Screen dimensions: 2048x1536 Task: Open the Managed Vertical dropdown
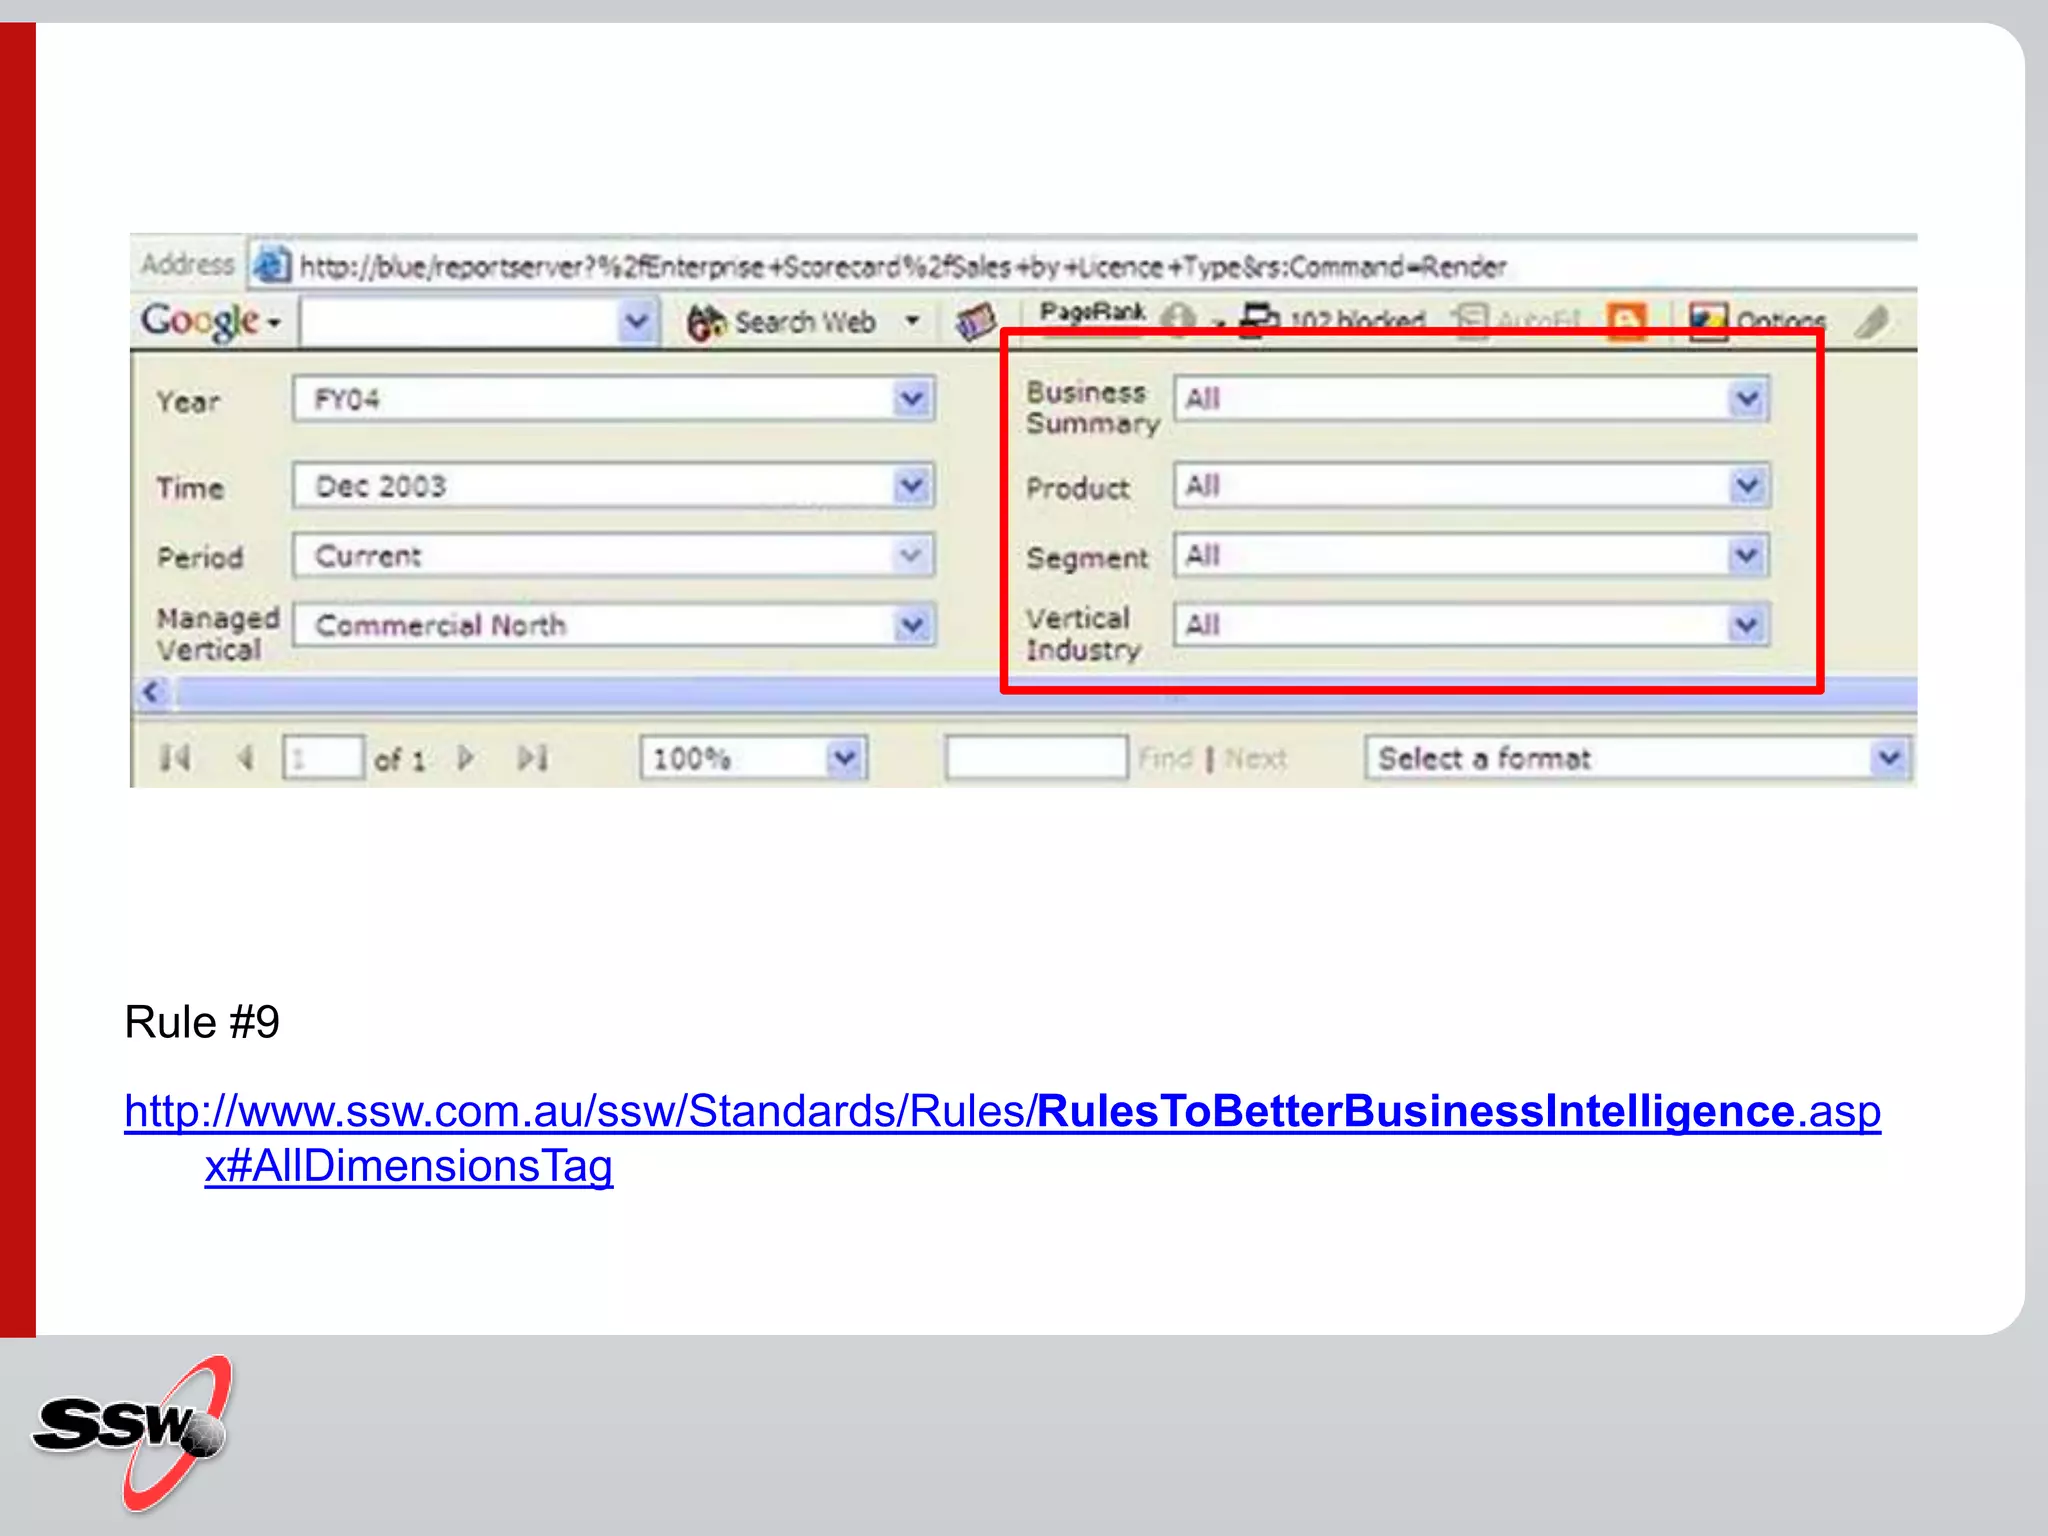[x=911, y=626]
